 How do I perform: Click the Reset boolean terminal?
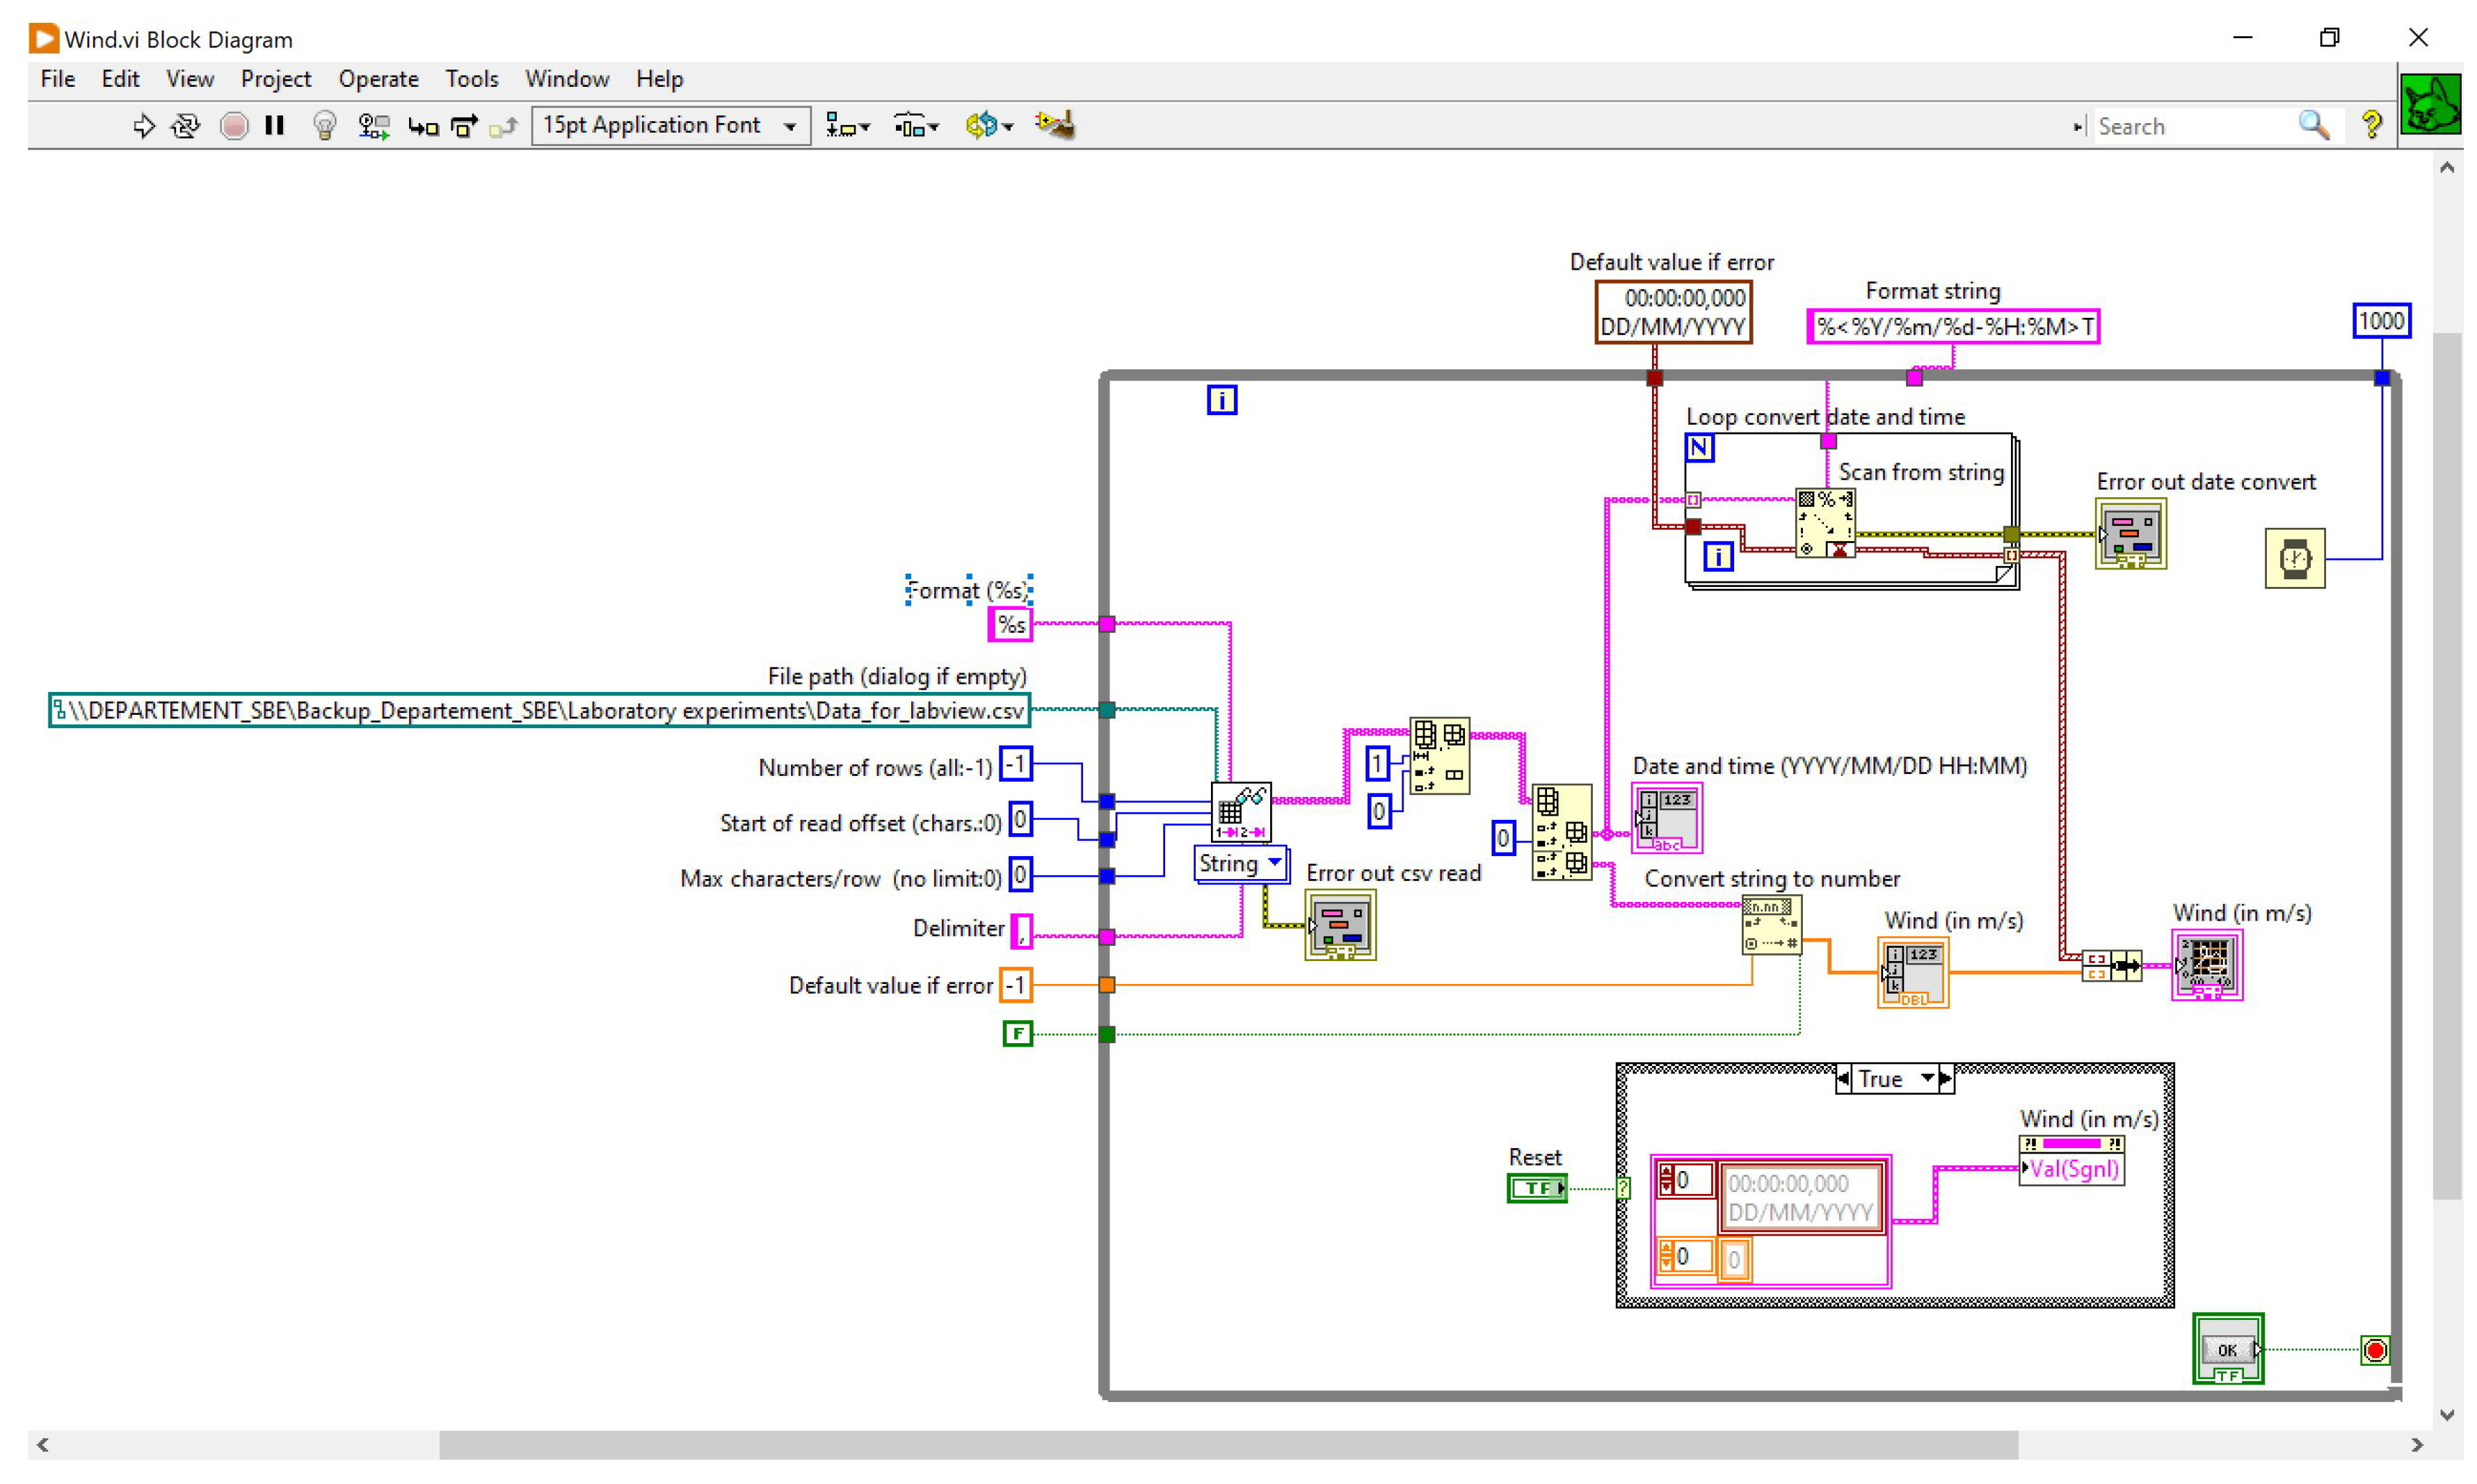[1536, 1187]
